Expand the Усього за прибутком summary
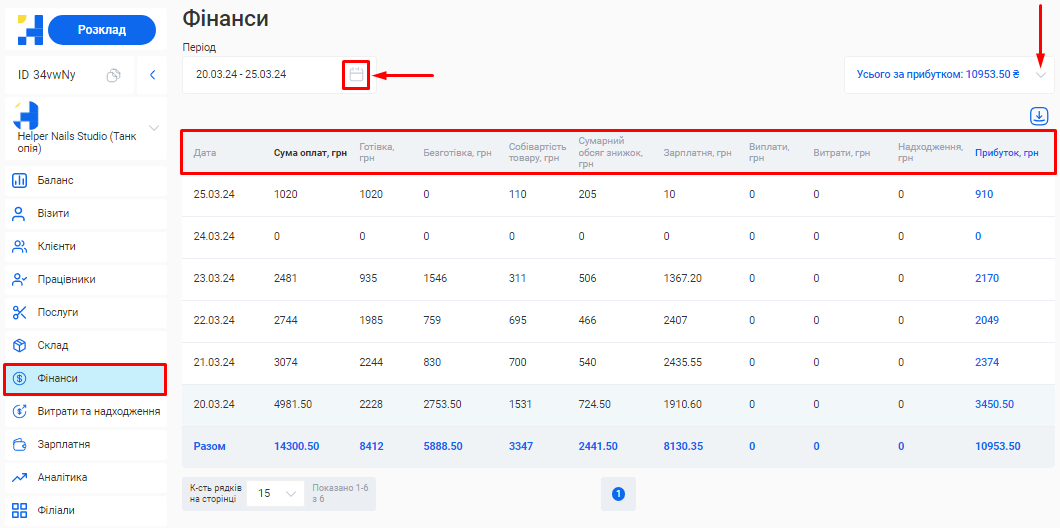The width and height of the screenshot is (1060, 528). tap(1041, 75)
